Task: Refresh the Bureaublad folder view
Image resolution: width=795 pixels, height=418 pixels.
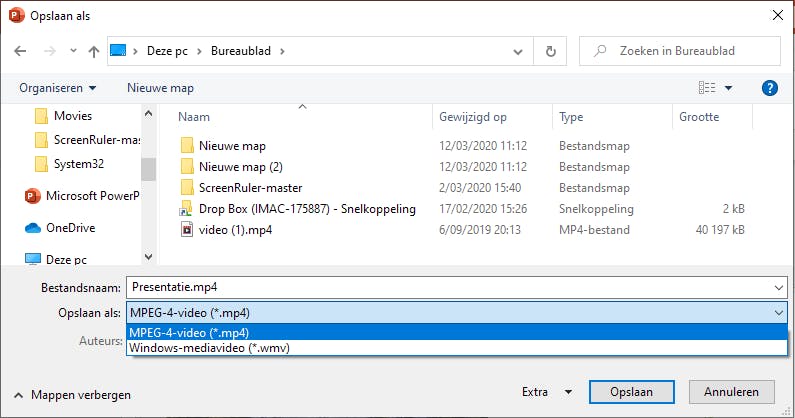Action: pyautogui.click(x=550, y=51)
